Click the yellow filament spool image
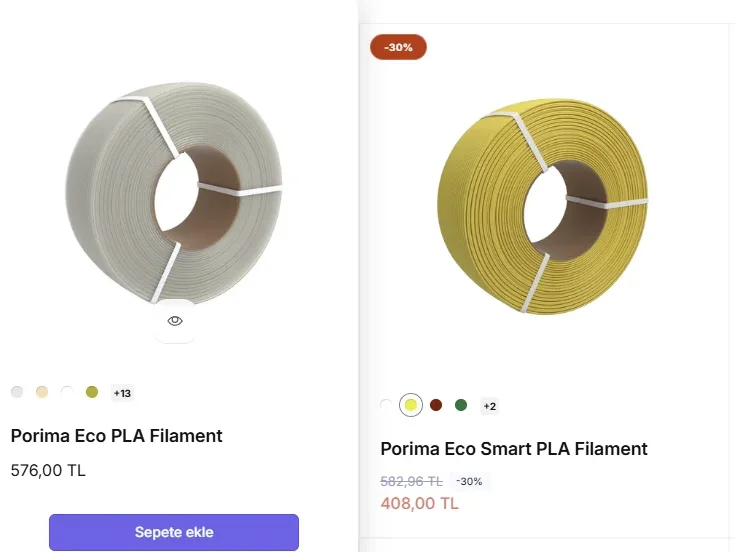This screenshot has width=735, height=552. pyautogui.click(x=543, y=205)
